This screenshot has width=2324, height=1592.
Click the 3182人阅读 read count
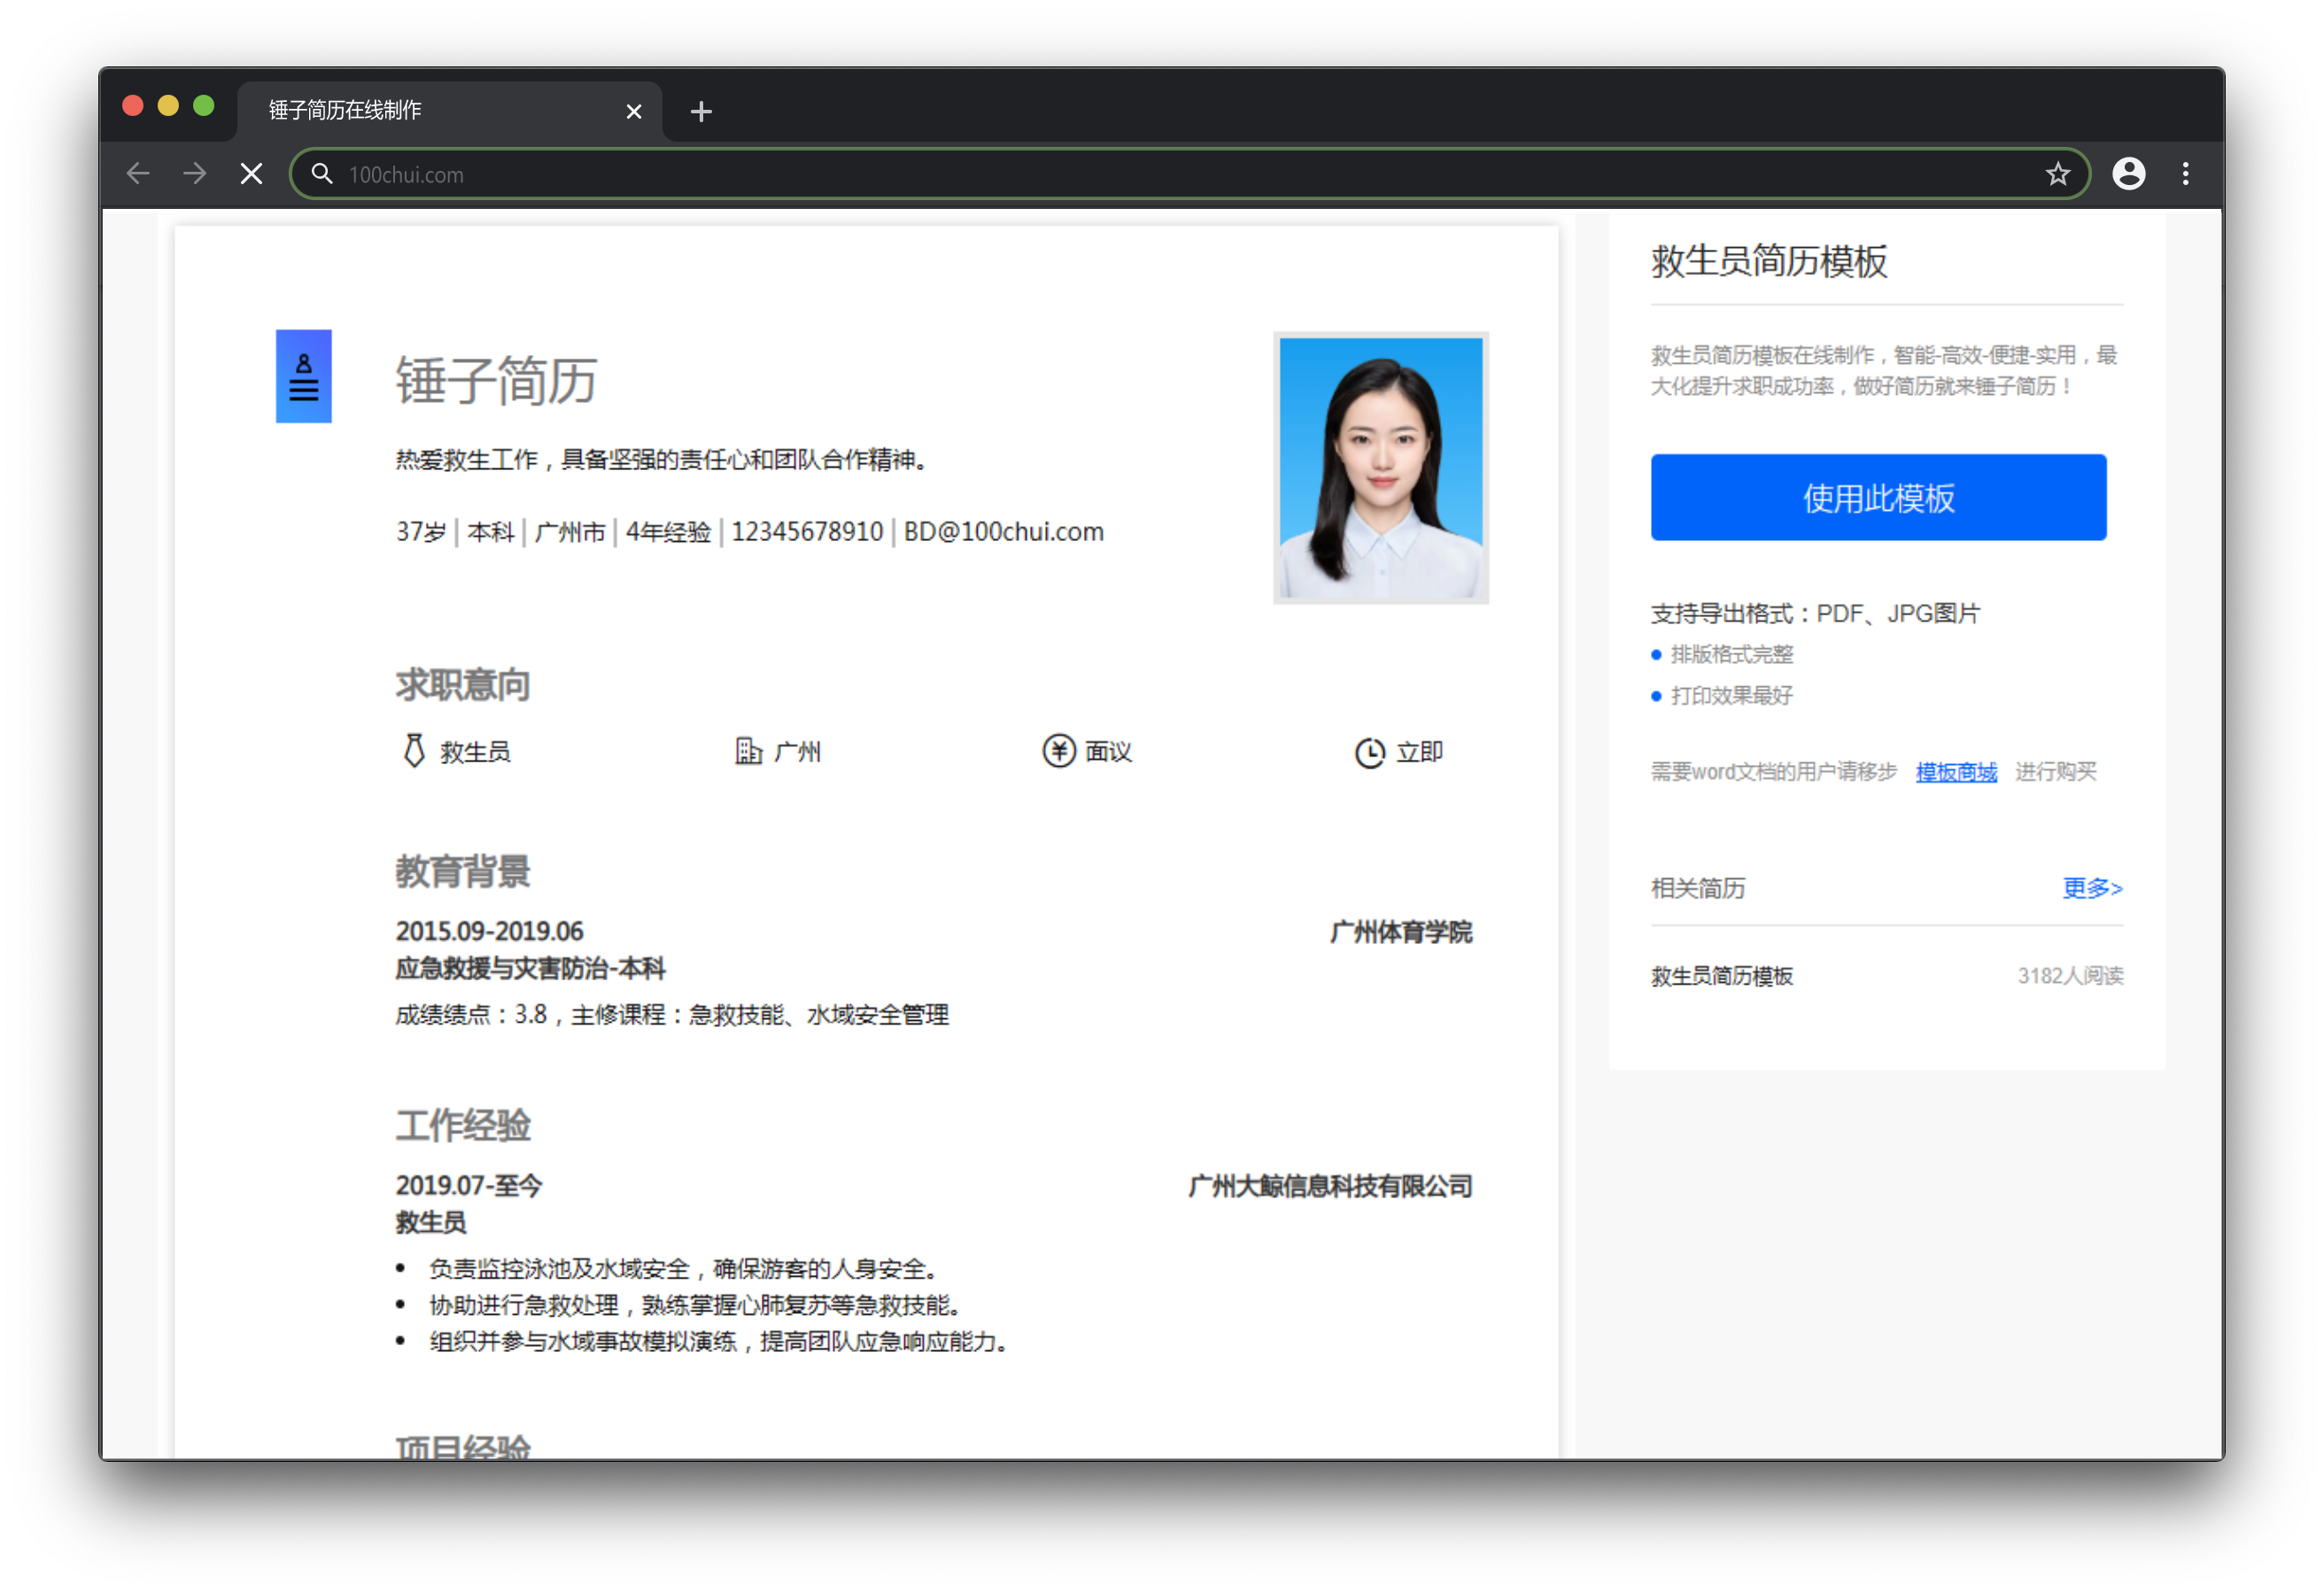click(x=2070, y=975)
